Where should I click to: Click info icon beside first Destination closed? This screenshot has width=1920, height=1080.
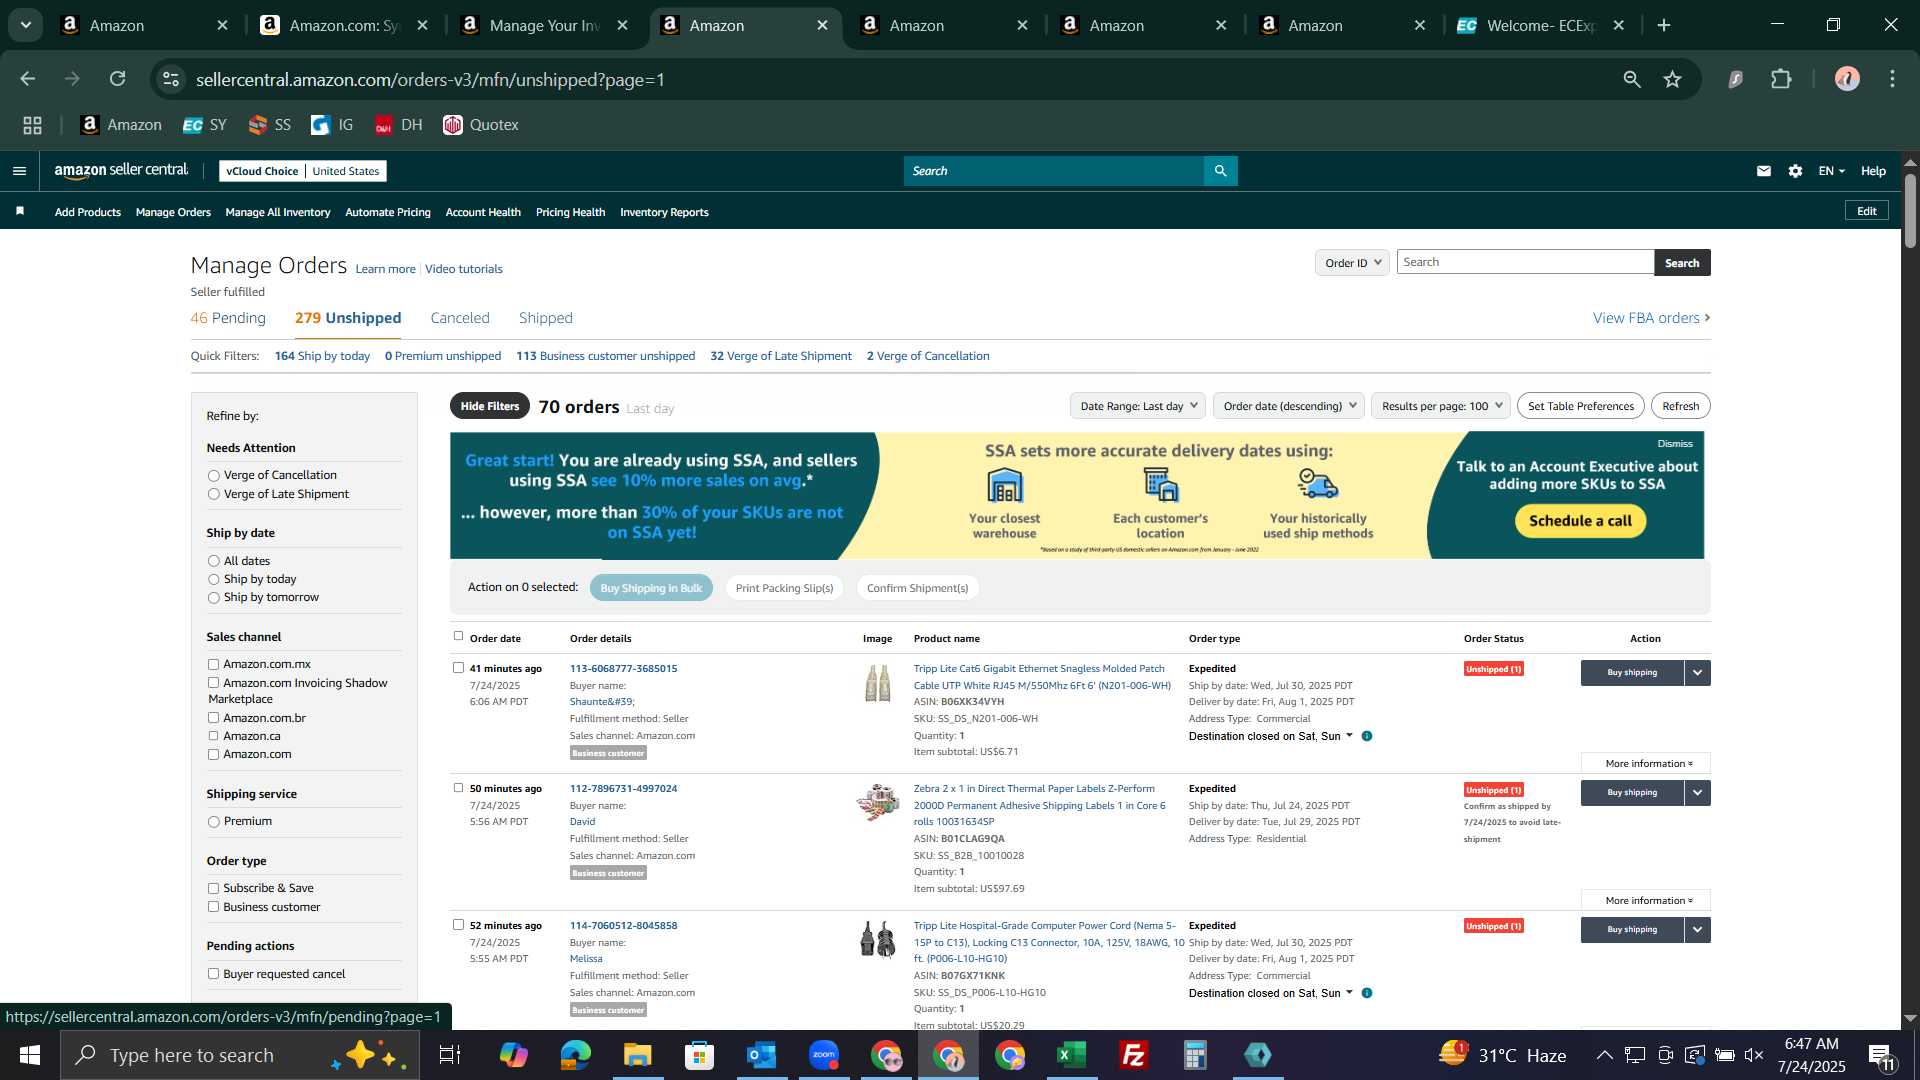point(1367,736)
